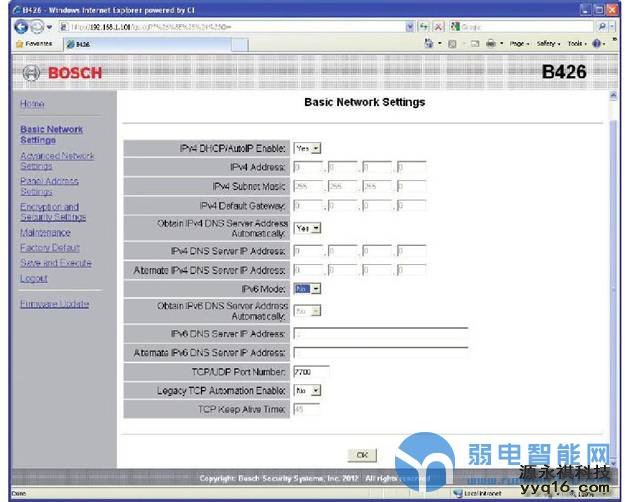Click the OK button
The width and height of the screenshot is (625, 502).
click(x=362, y=455)
